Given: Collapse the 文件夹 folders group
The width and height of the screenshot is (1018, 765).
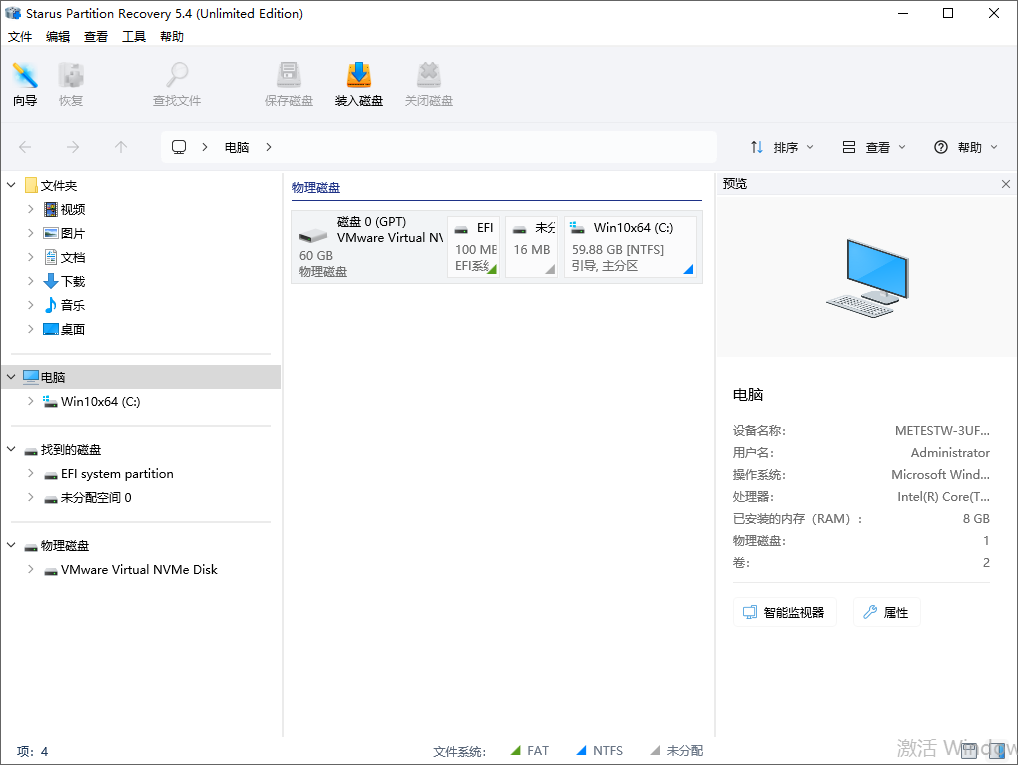Looking at the screenshot, I should click(x=11, y=186).
